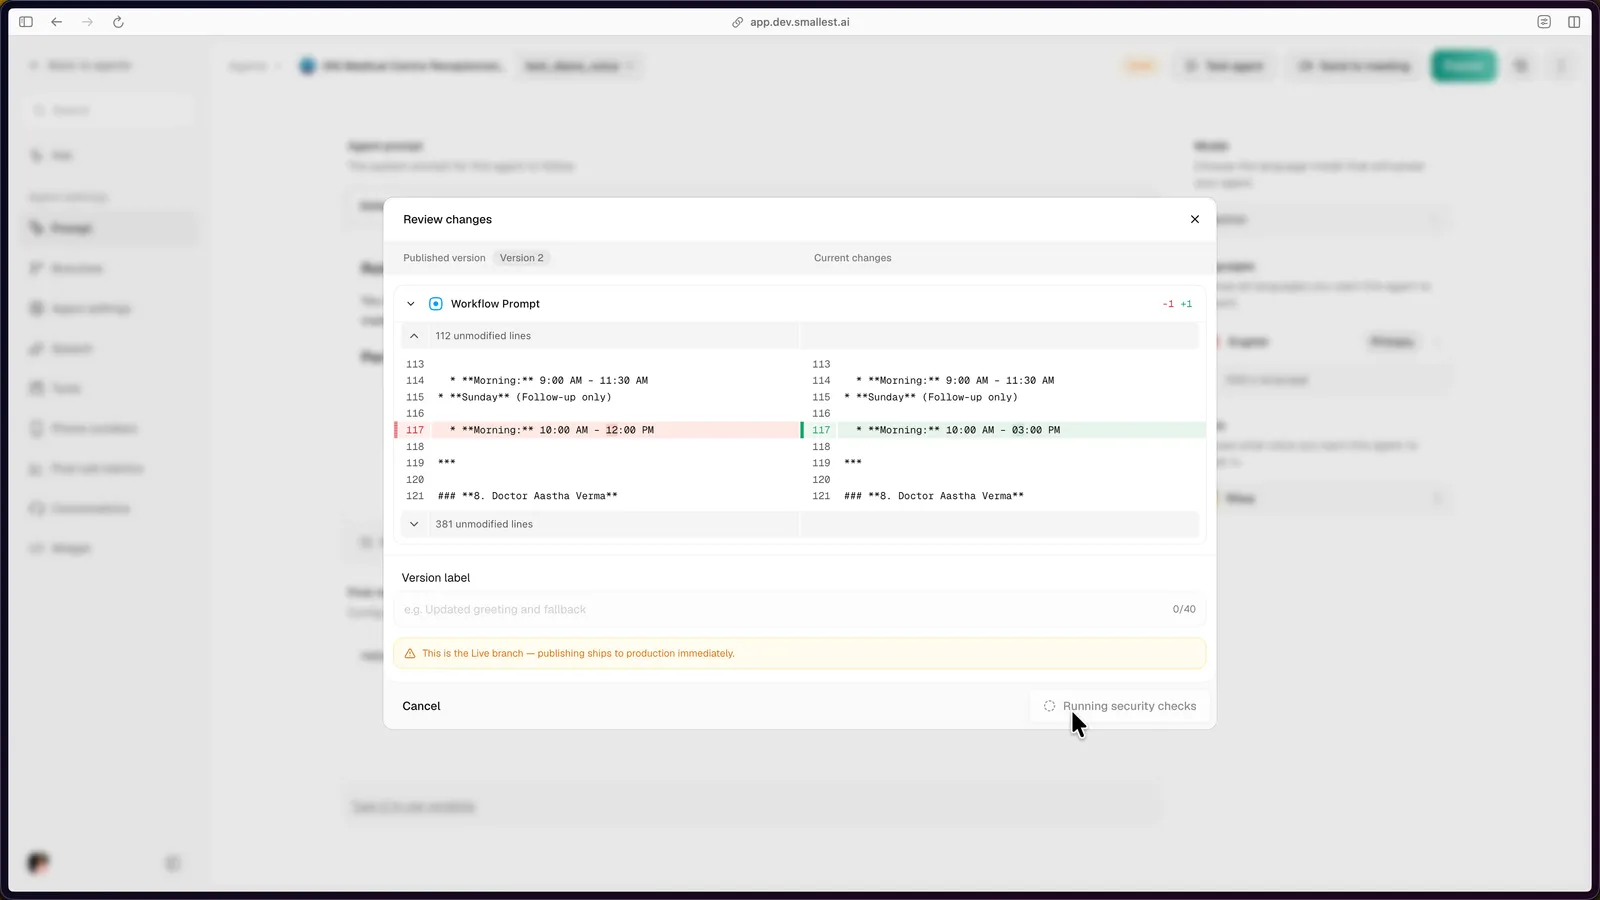Select Doctor Aastha Verma line in current changes
The image size is (1600, 900).
point(934,496)
